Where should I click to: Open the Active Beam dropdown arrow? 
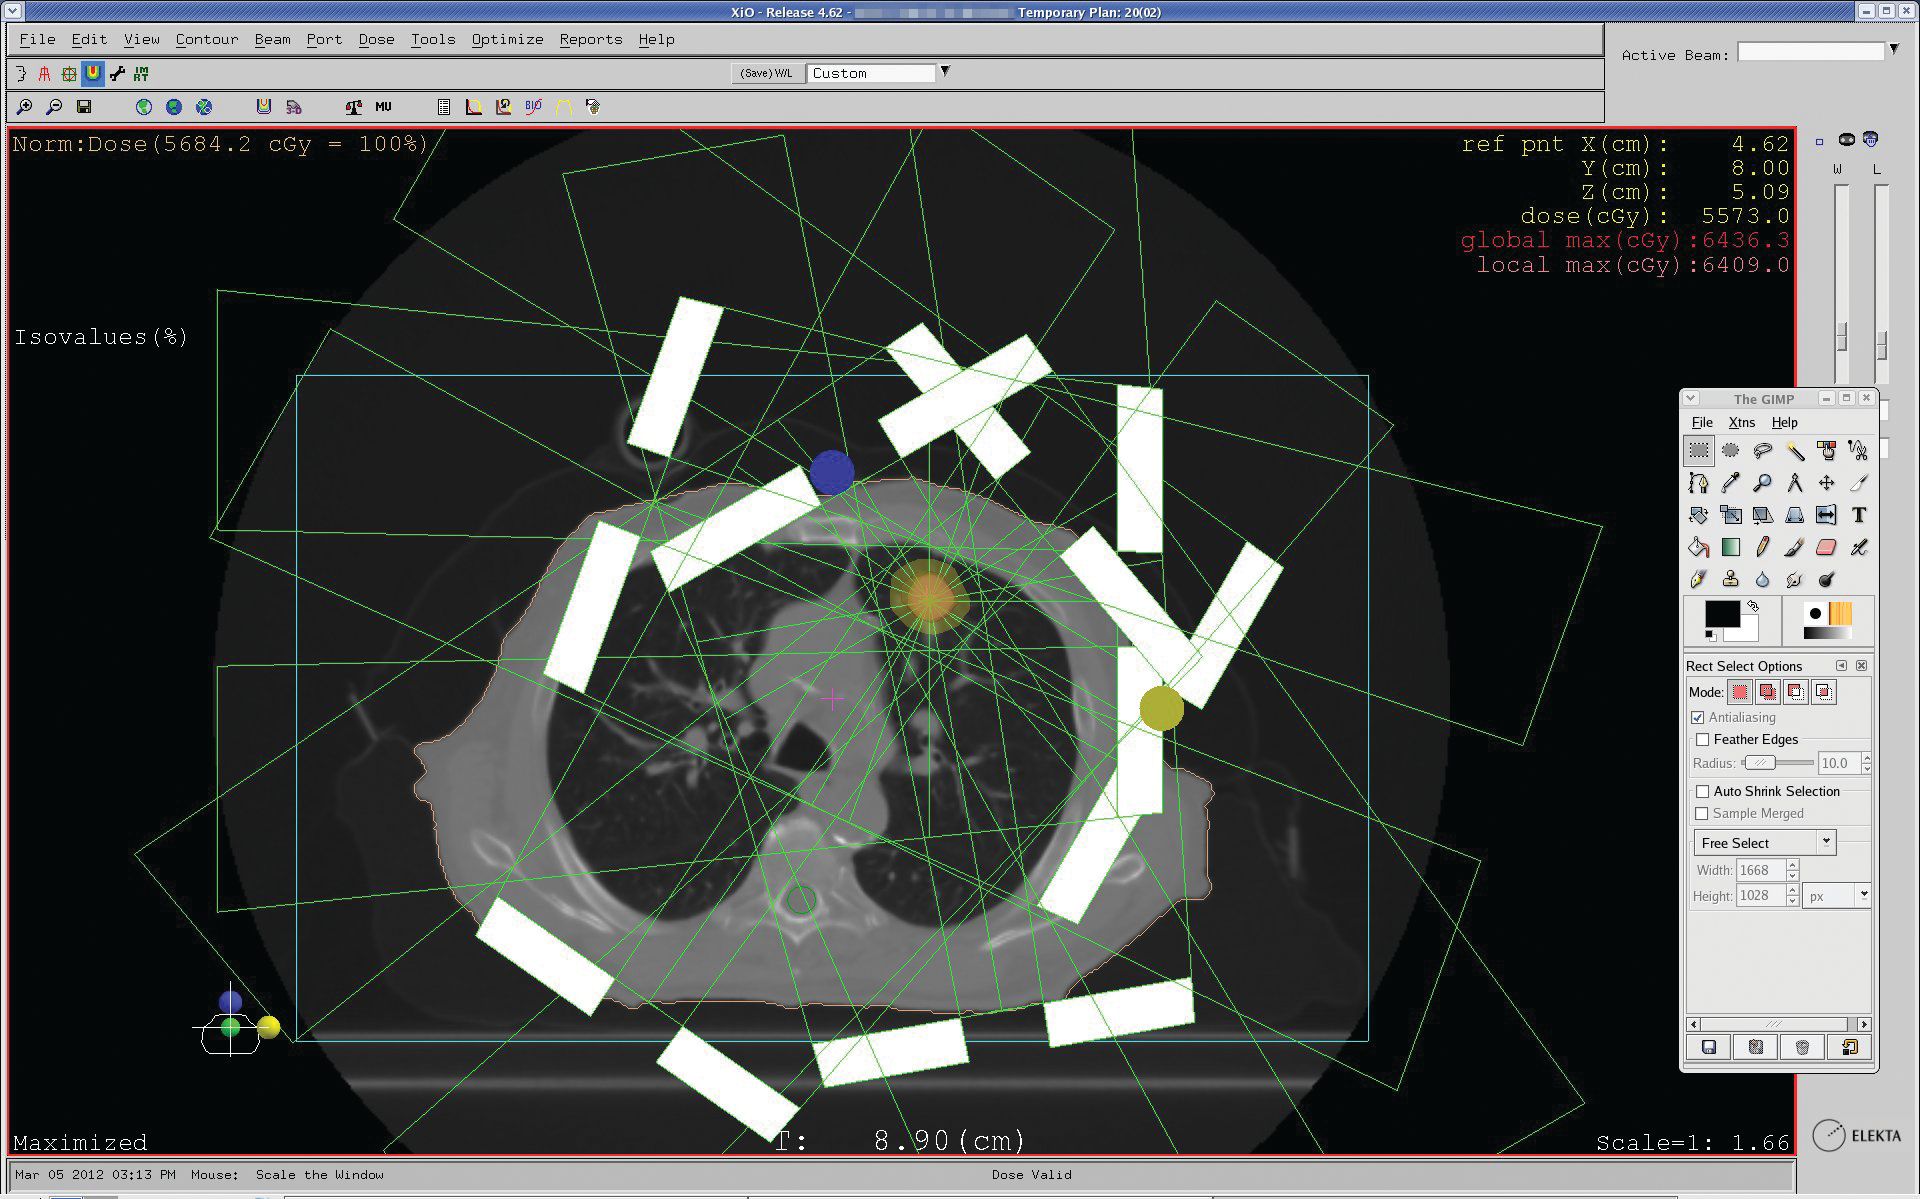(1894, 50)
